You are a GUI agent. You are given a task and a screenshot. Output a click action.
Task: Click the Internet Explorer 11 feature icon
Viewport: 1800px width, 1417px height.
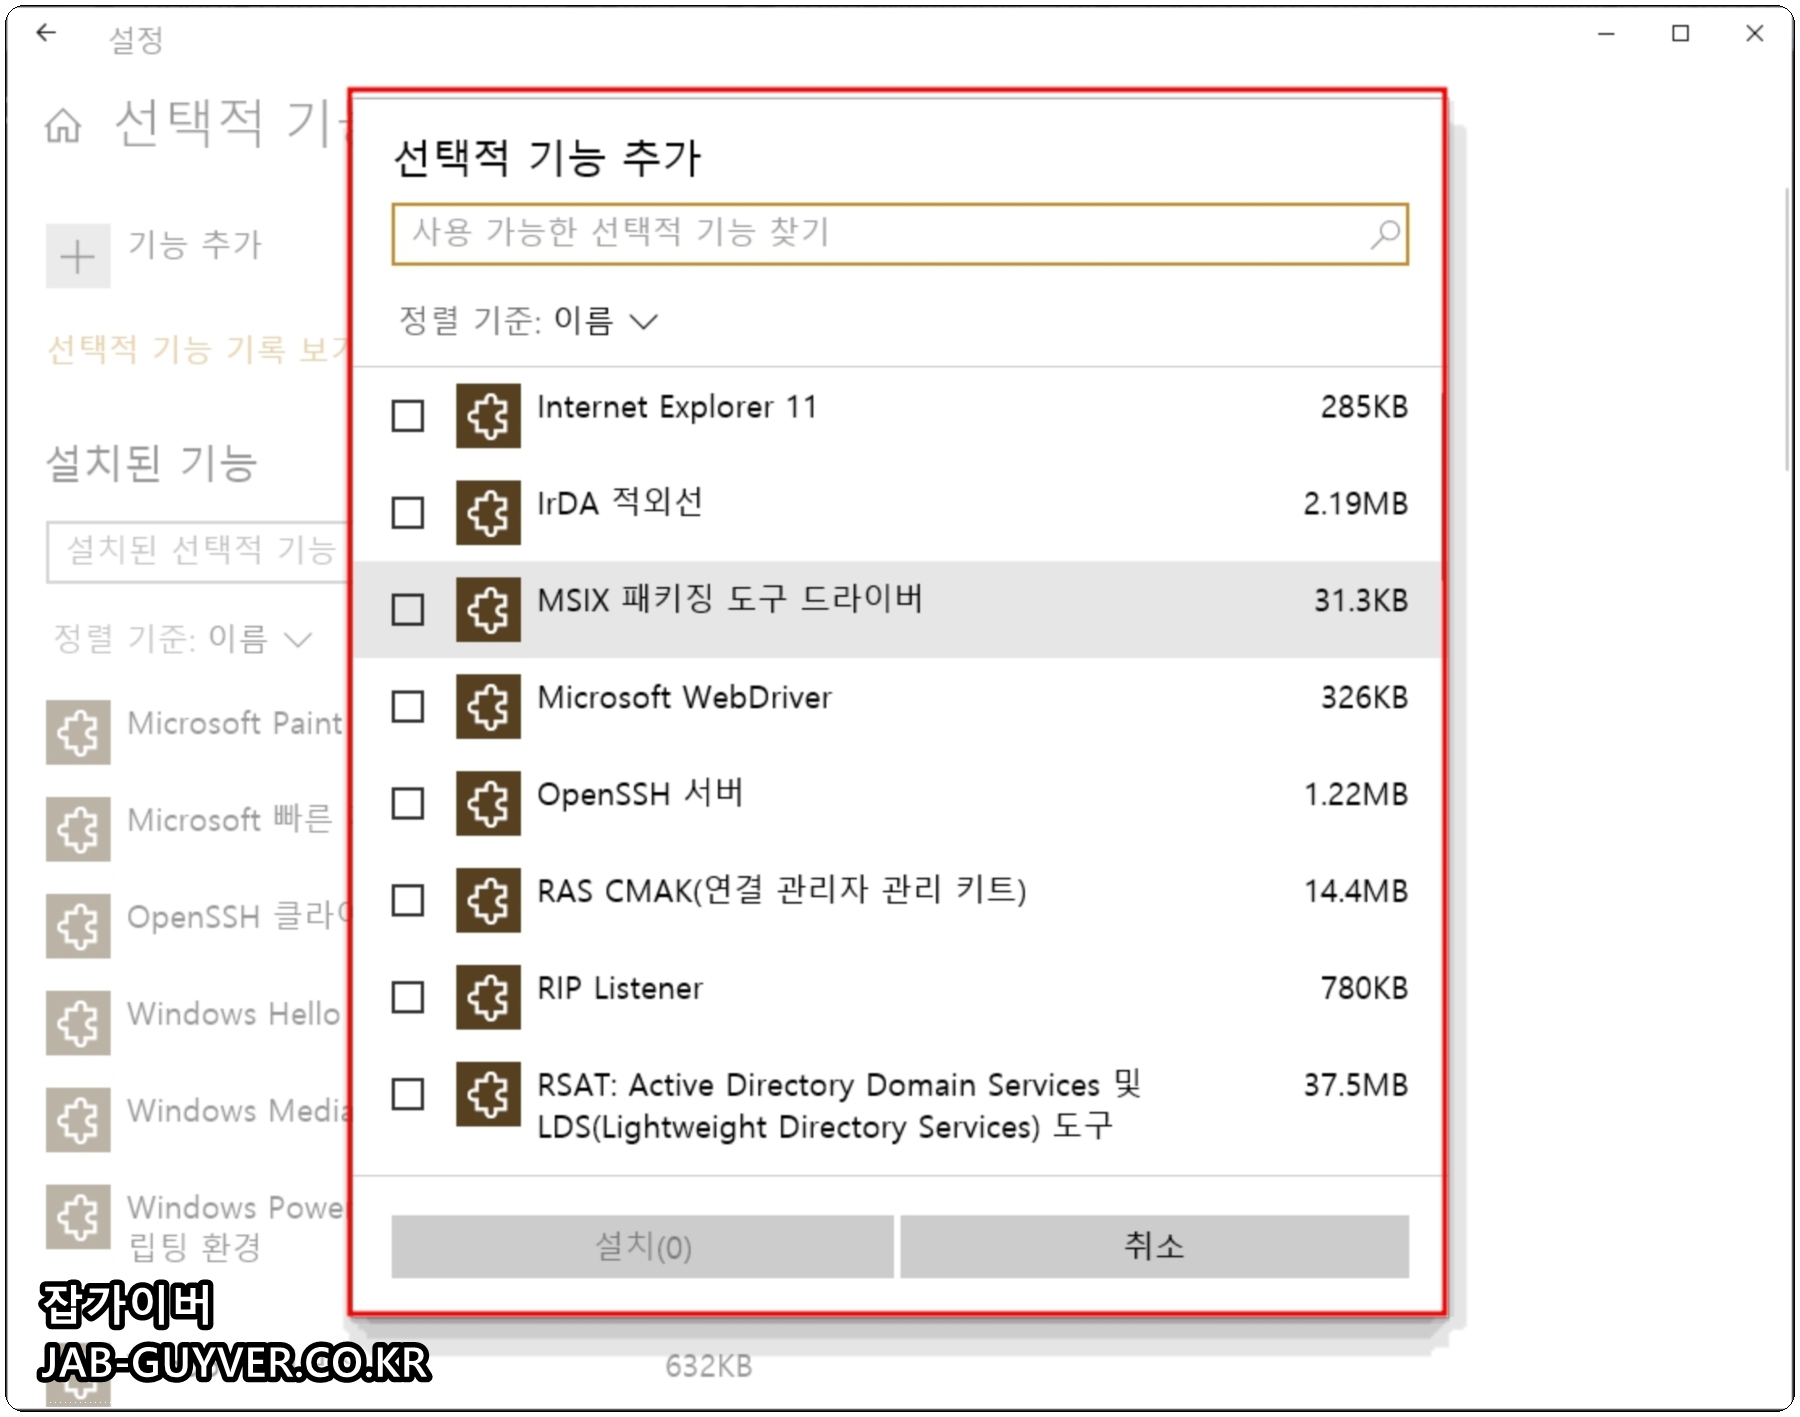point(488,415)
